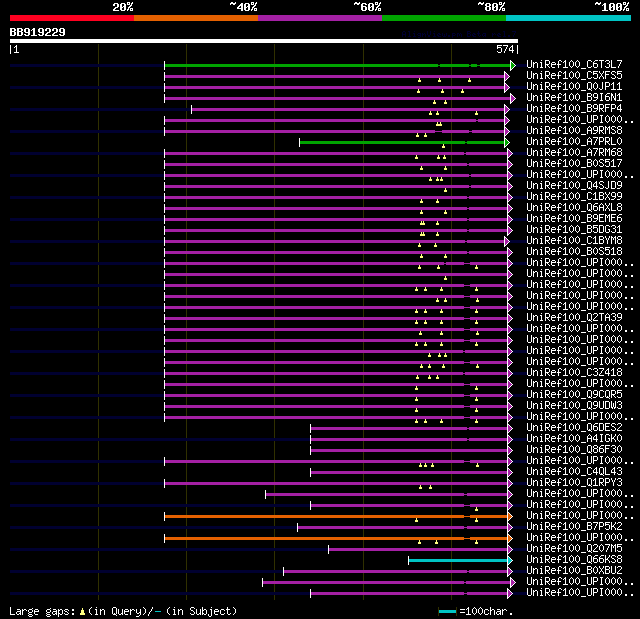The image size is (640, 619).
Task: Open the UniRef100_B9I6N1 hit label
Action: (x=574, y=98)
